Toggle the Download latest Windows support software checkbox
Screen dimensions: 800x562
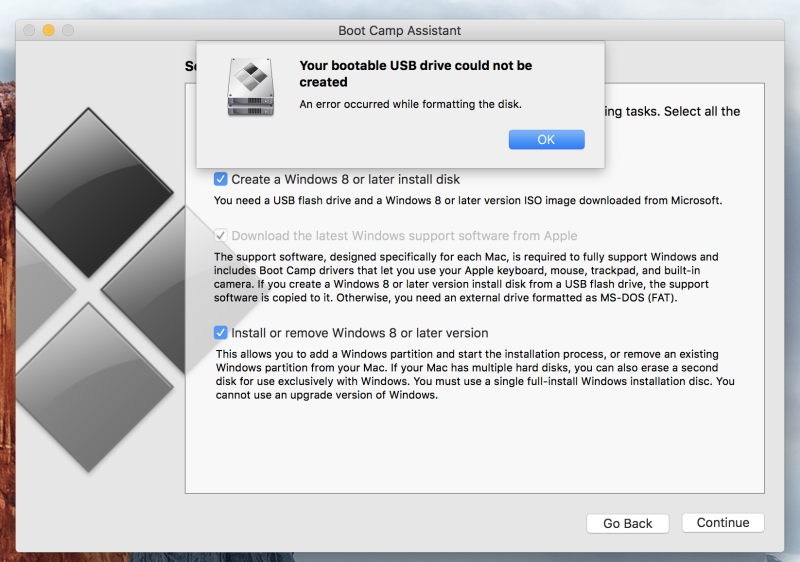coord(220,236)
